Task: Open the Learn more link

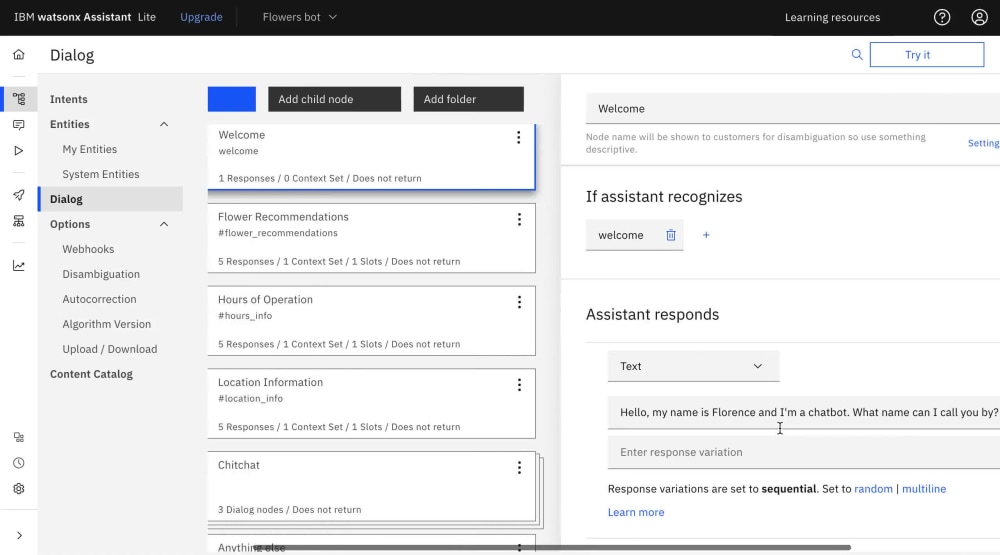Action: click(x=636, y=512)
